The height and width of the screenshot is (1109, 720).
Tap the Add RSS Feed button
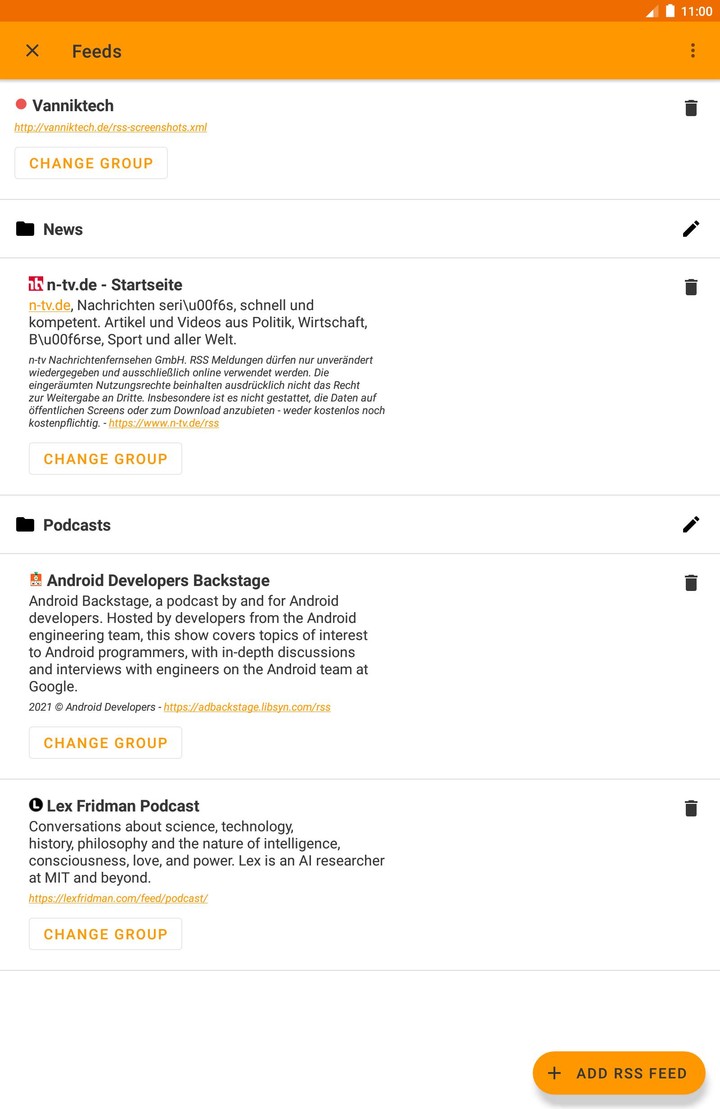(619, 1073)
